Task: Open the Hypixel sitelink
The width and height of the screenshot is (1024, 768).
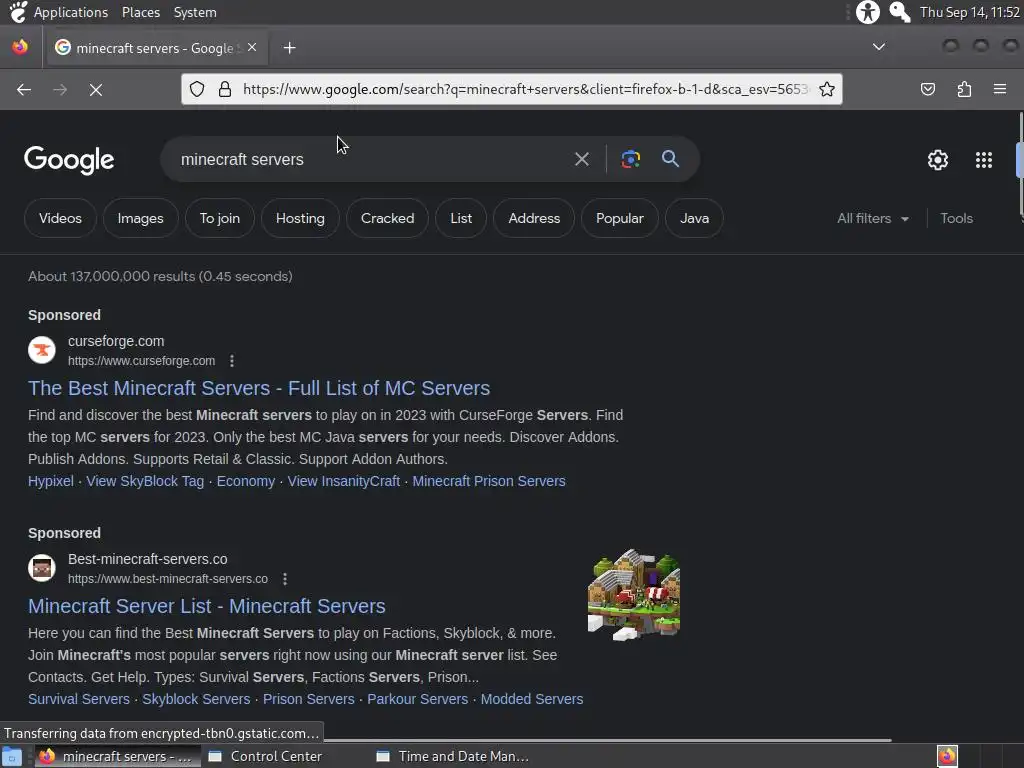Action: [51, 481]
